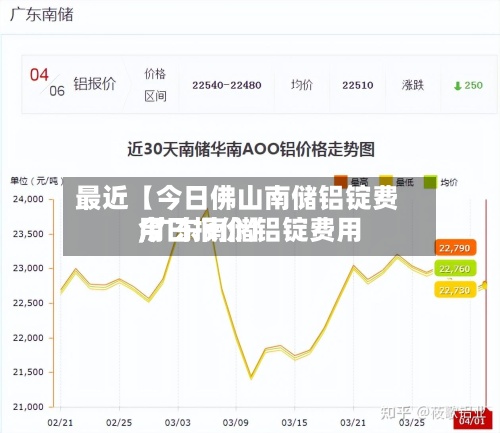Click the 02/21 x-axis date

(x=60, y=423)
